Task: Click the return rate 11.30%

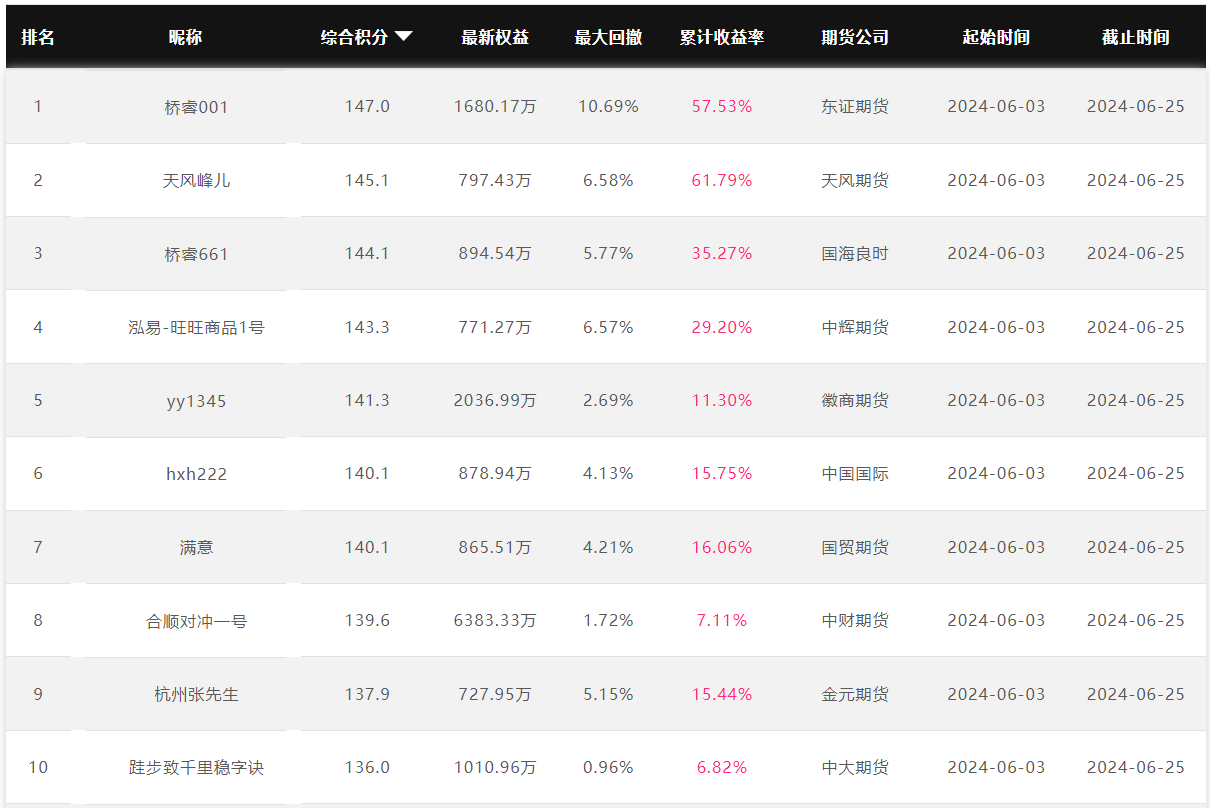Action: (722, 400)
